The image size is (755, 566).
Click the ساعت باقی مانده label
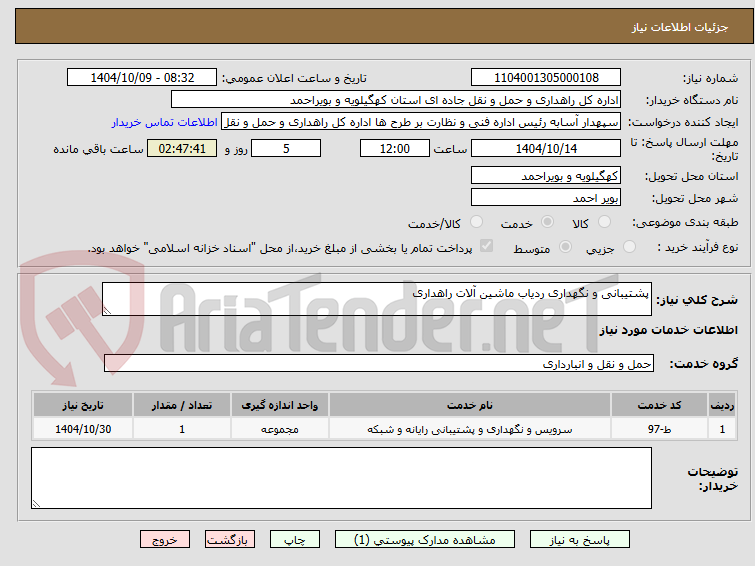pos(98,149)
